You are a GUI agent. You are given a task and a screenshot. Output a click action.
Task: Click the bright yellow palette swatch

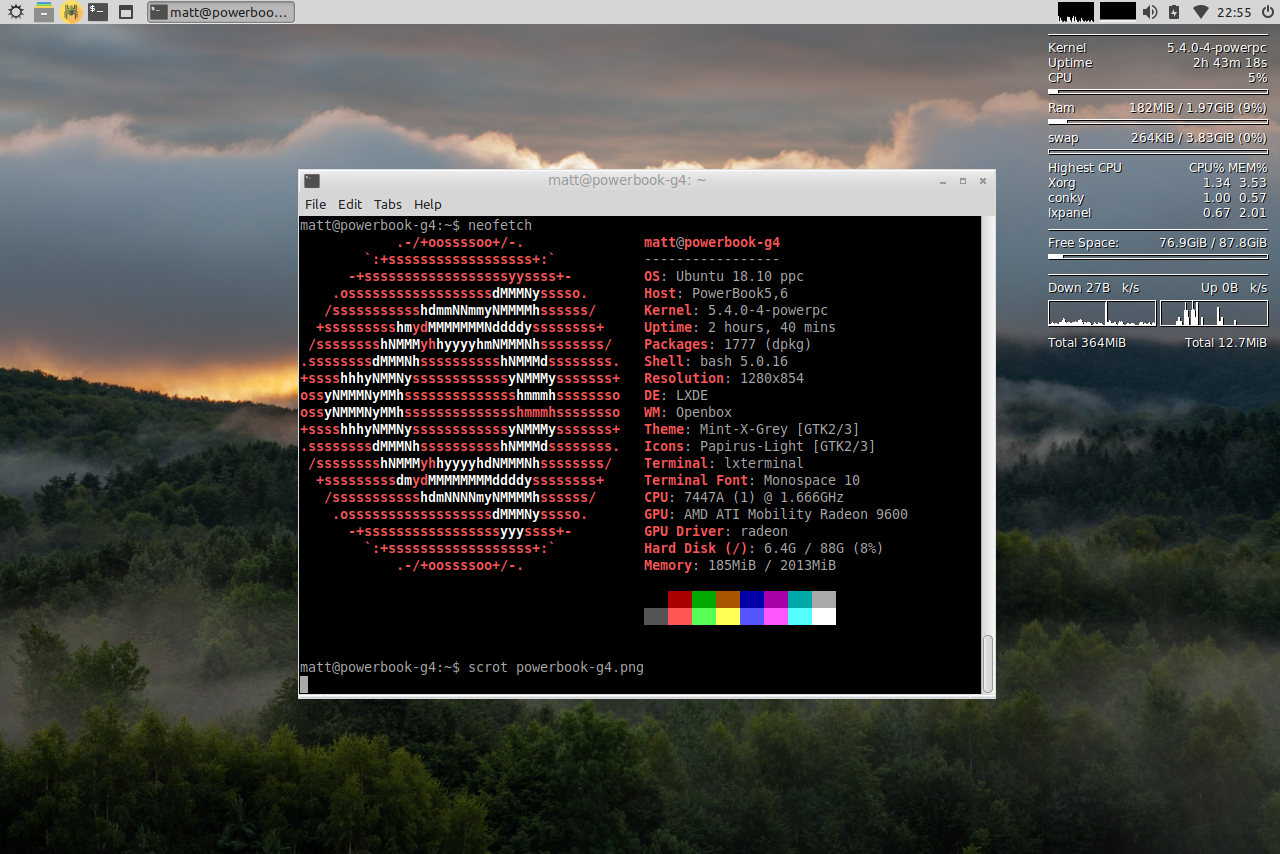click(x=728, y=616)
